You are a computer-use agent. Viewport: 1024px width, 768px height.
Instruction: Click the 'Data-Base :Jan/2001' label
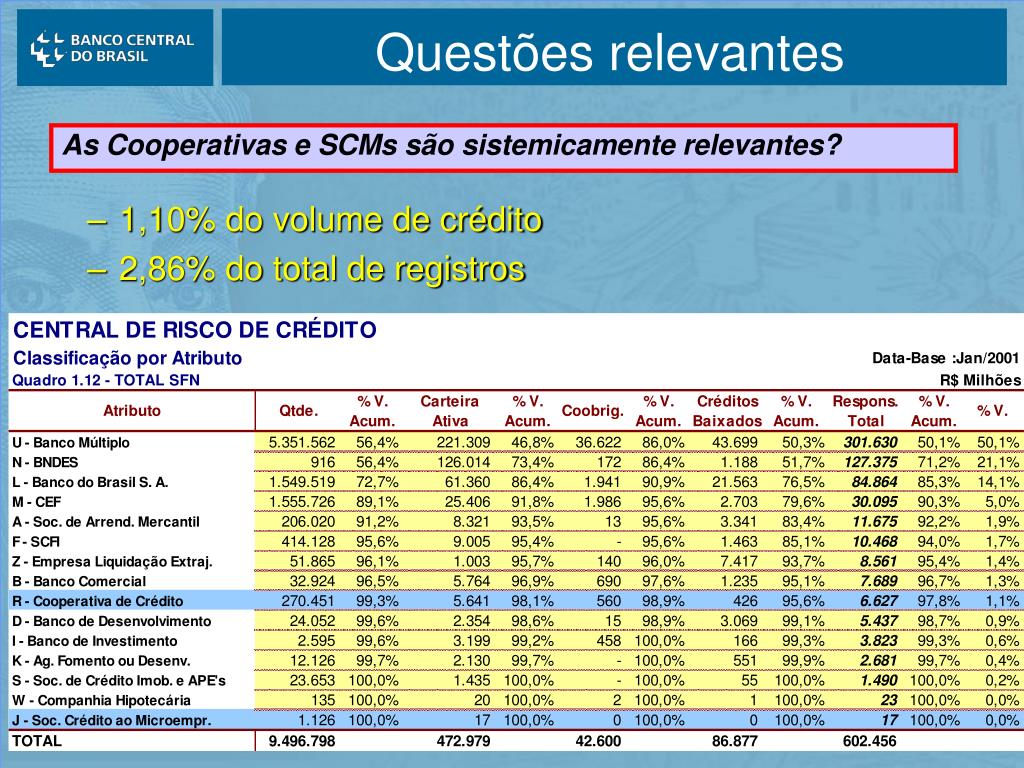pyautogui.click(x=946, y=358)
